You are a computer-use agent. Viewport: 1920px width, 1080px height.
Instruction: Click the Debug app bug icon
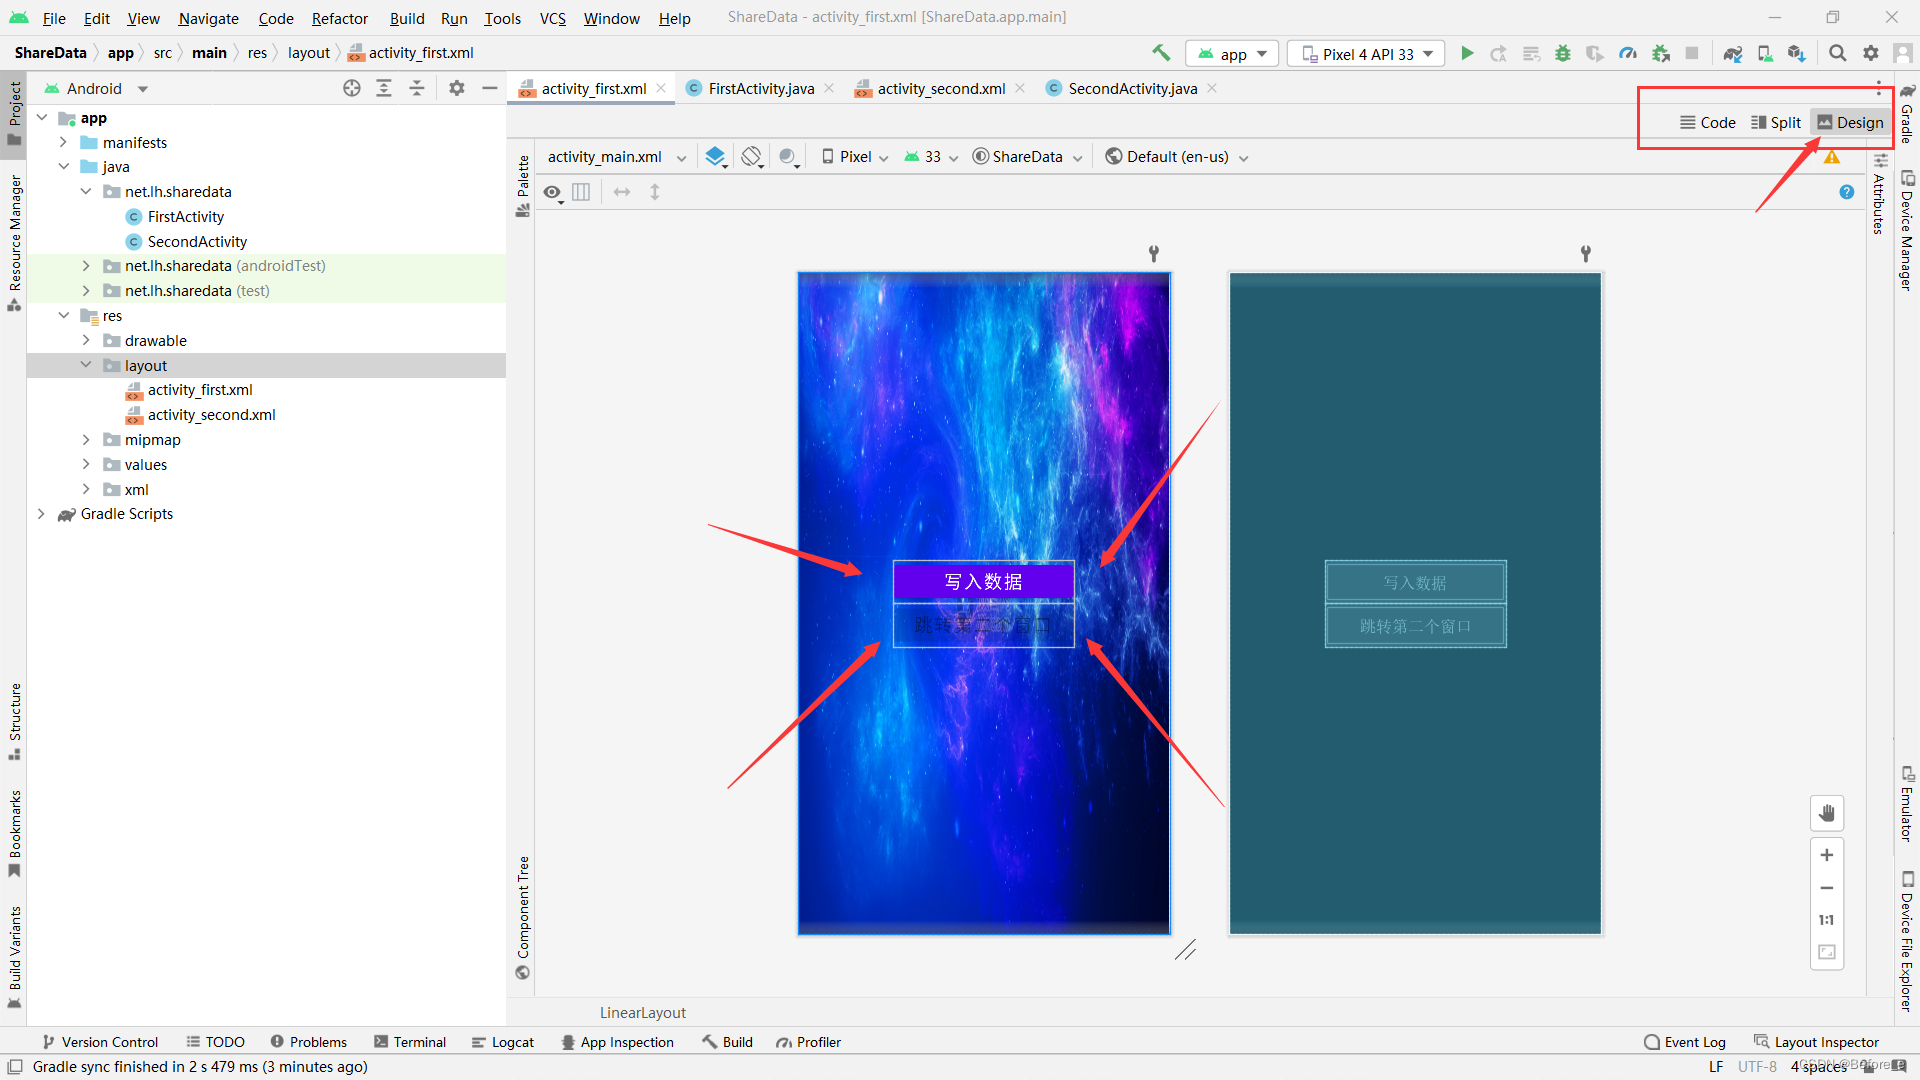(1563, 54)
